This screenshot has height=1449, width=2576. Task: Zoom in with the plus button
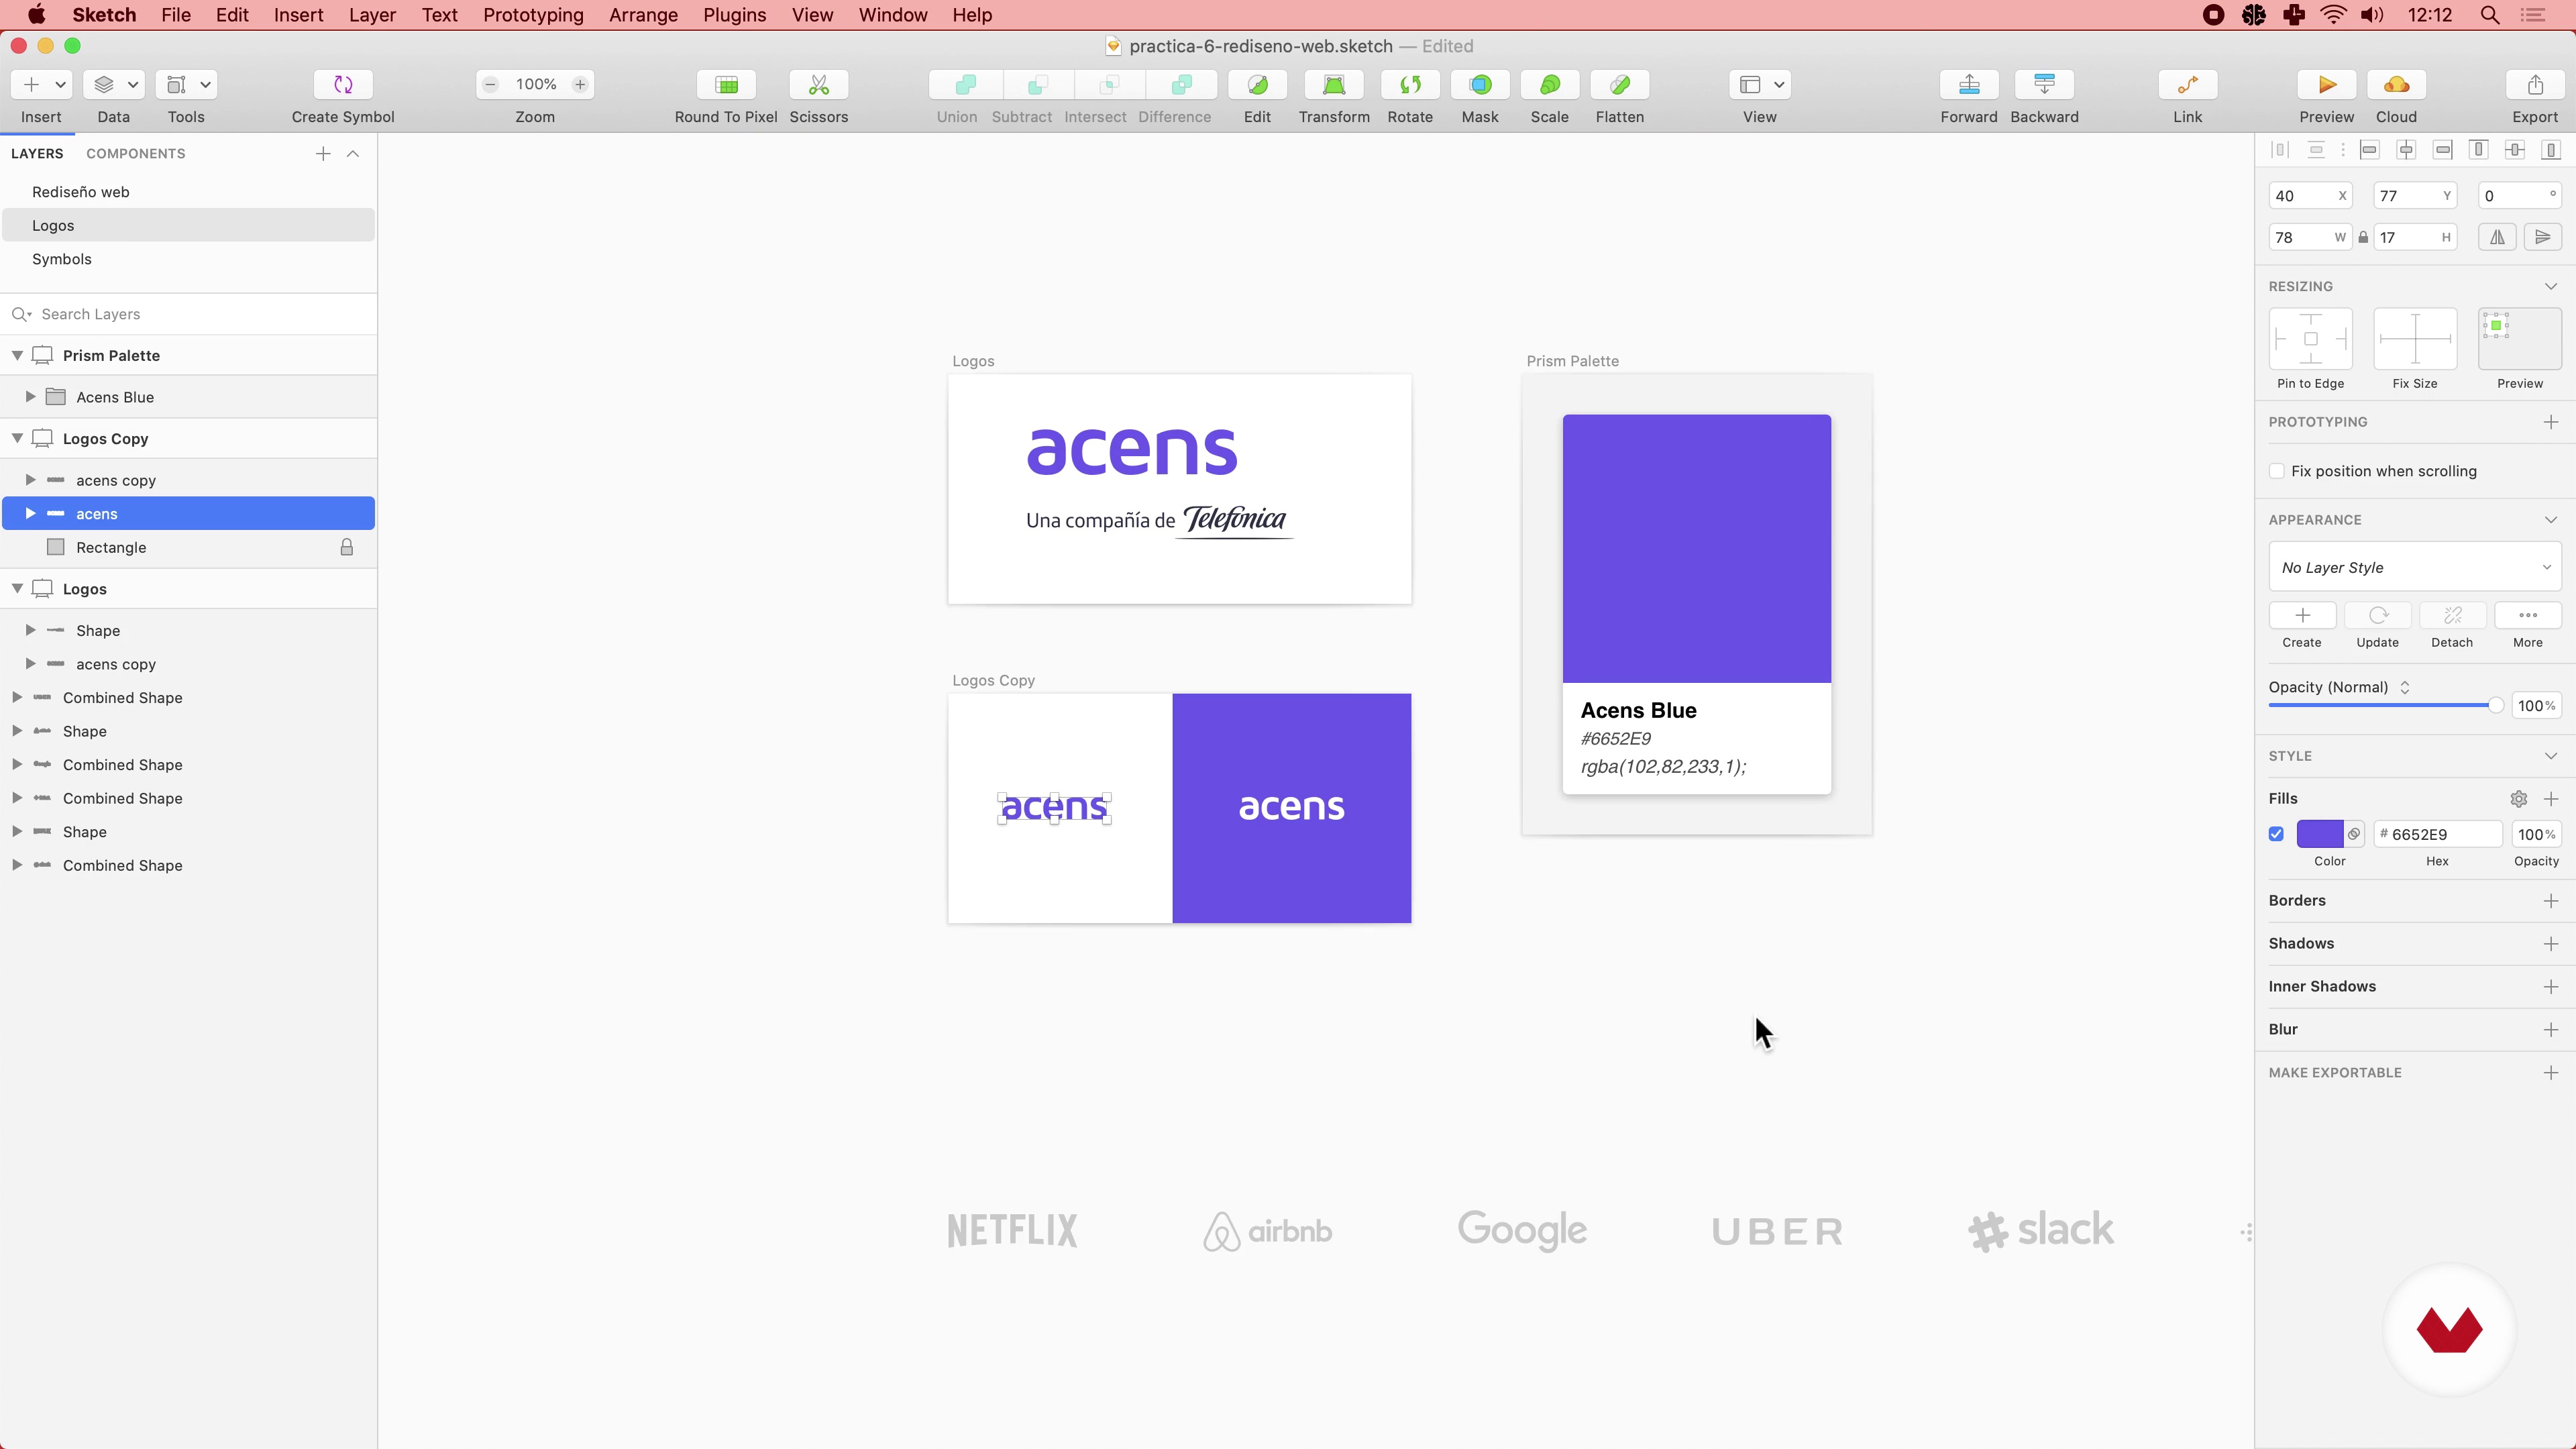point(580,85)
